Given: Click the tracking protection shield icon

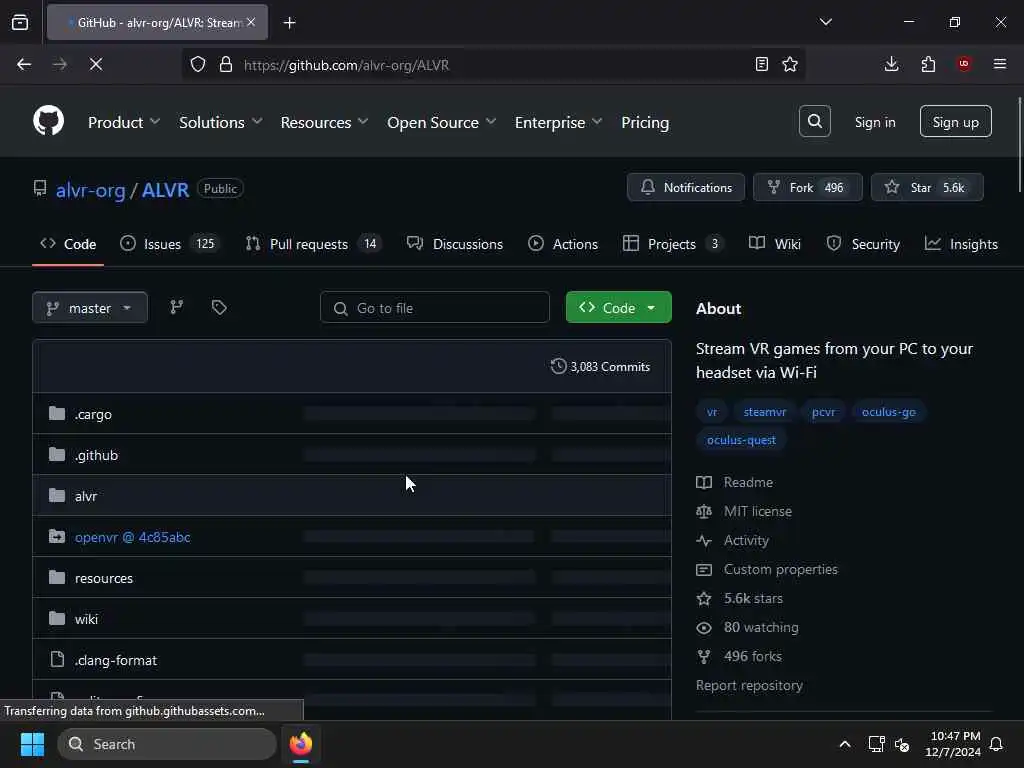Looking at the screenshot, I should coord(198,64).
